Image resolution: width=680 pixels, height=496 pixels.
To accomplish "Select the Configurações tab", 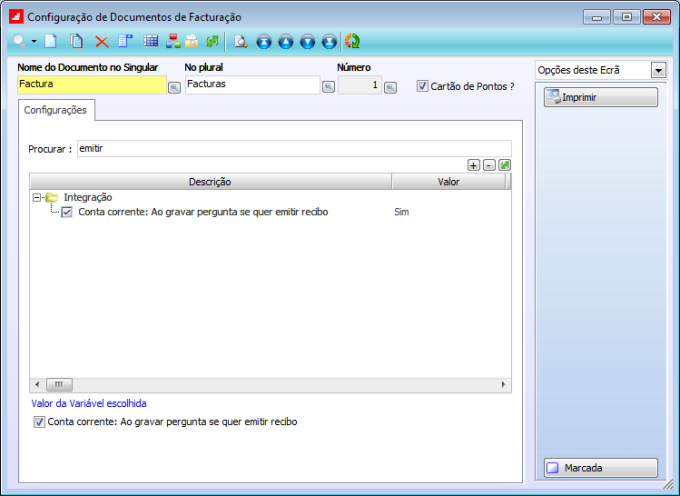I will [x=56, y=110].
